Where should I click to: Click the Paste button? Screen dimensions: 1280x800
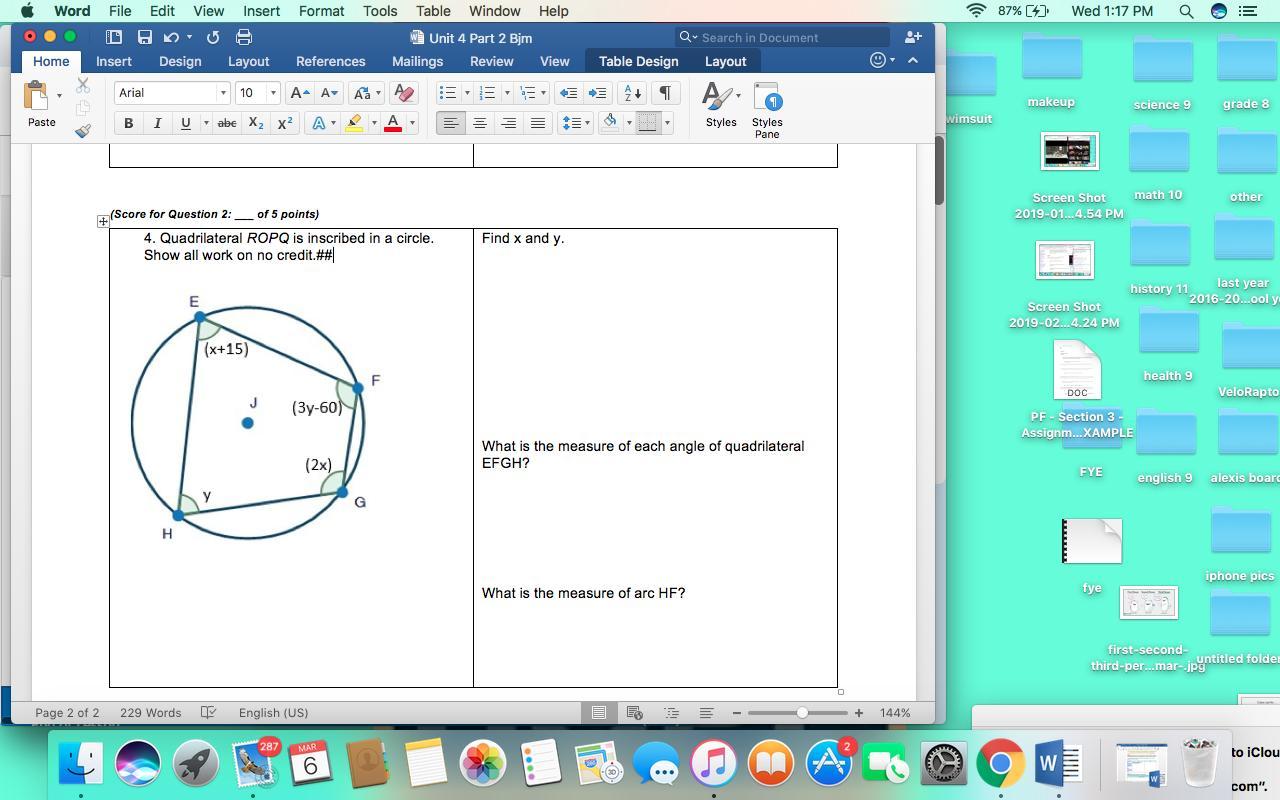[41, 105]
